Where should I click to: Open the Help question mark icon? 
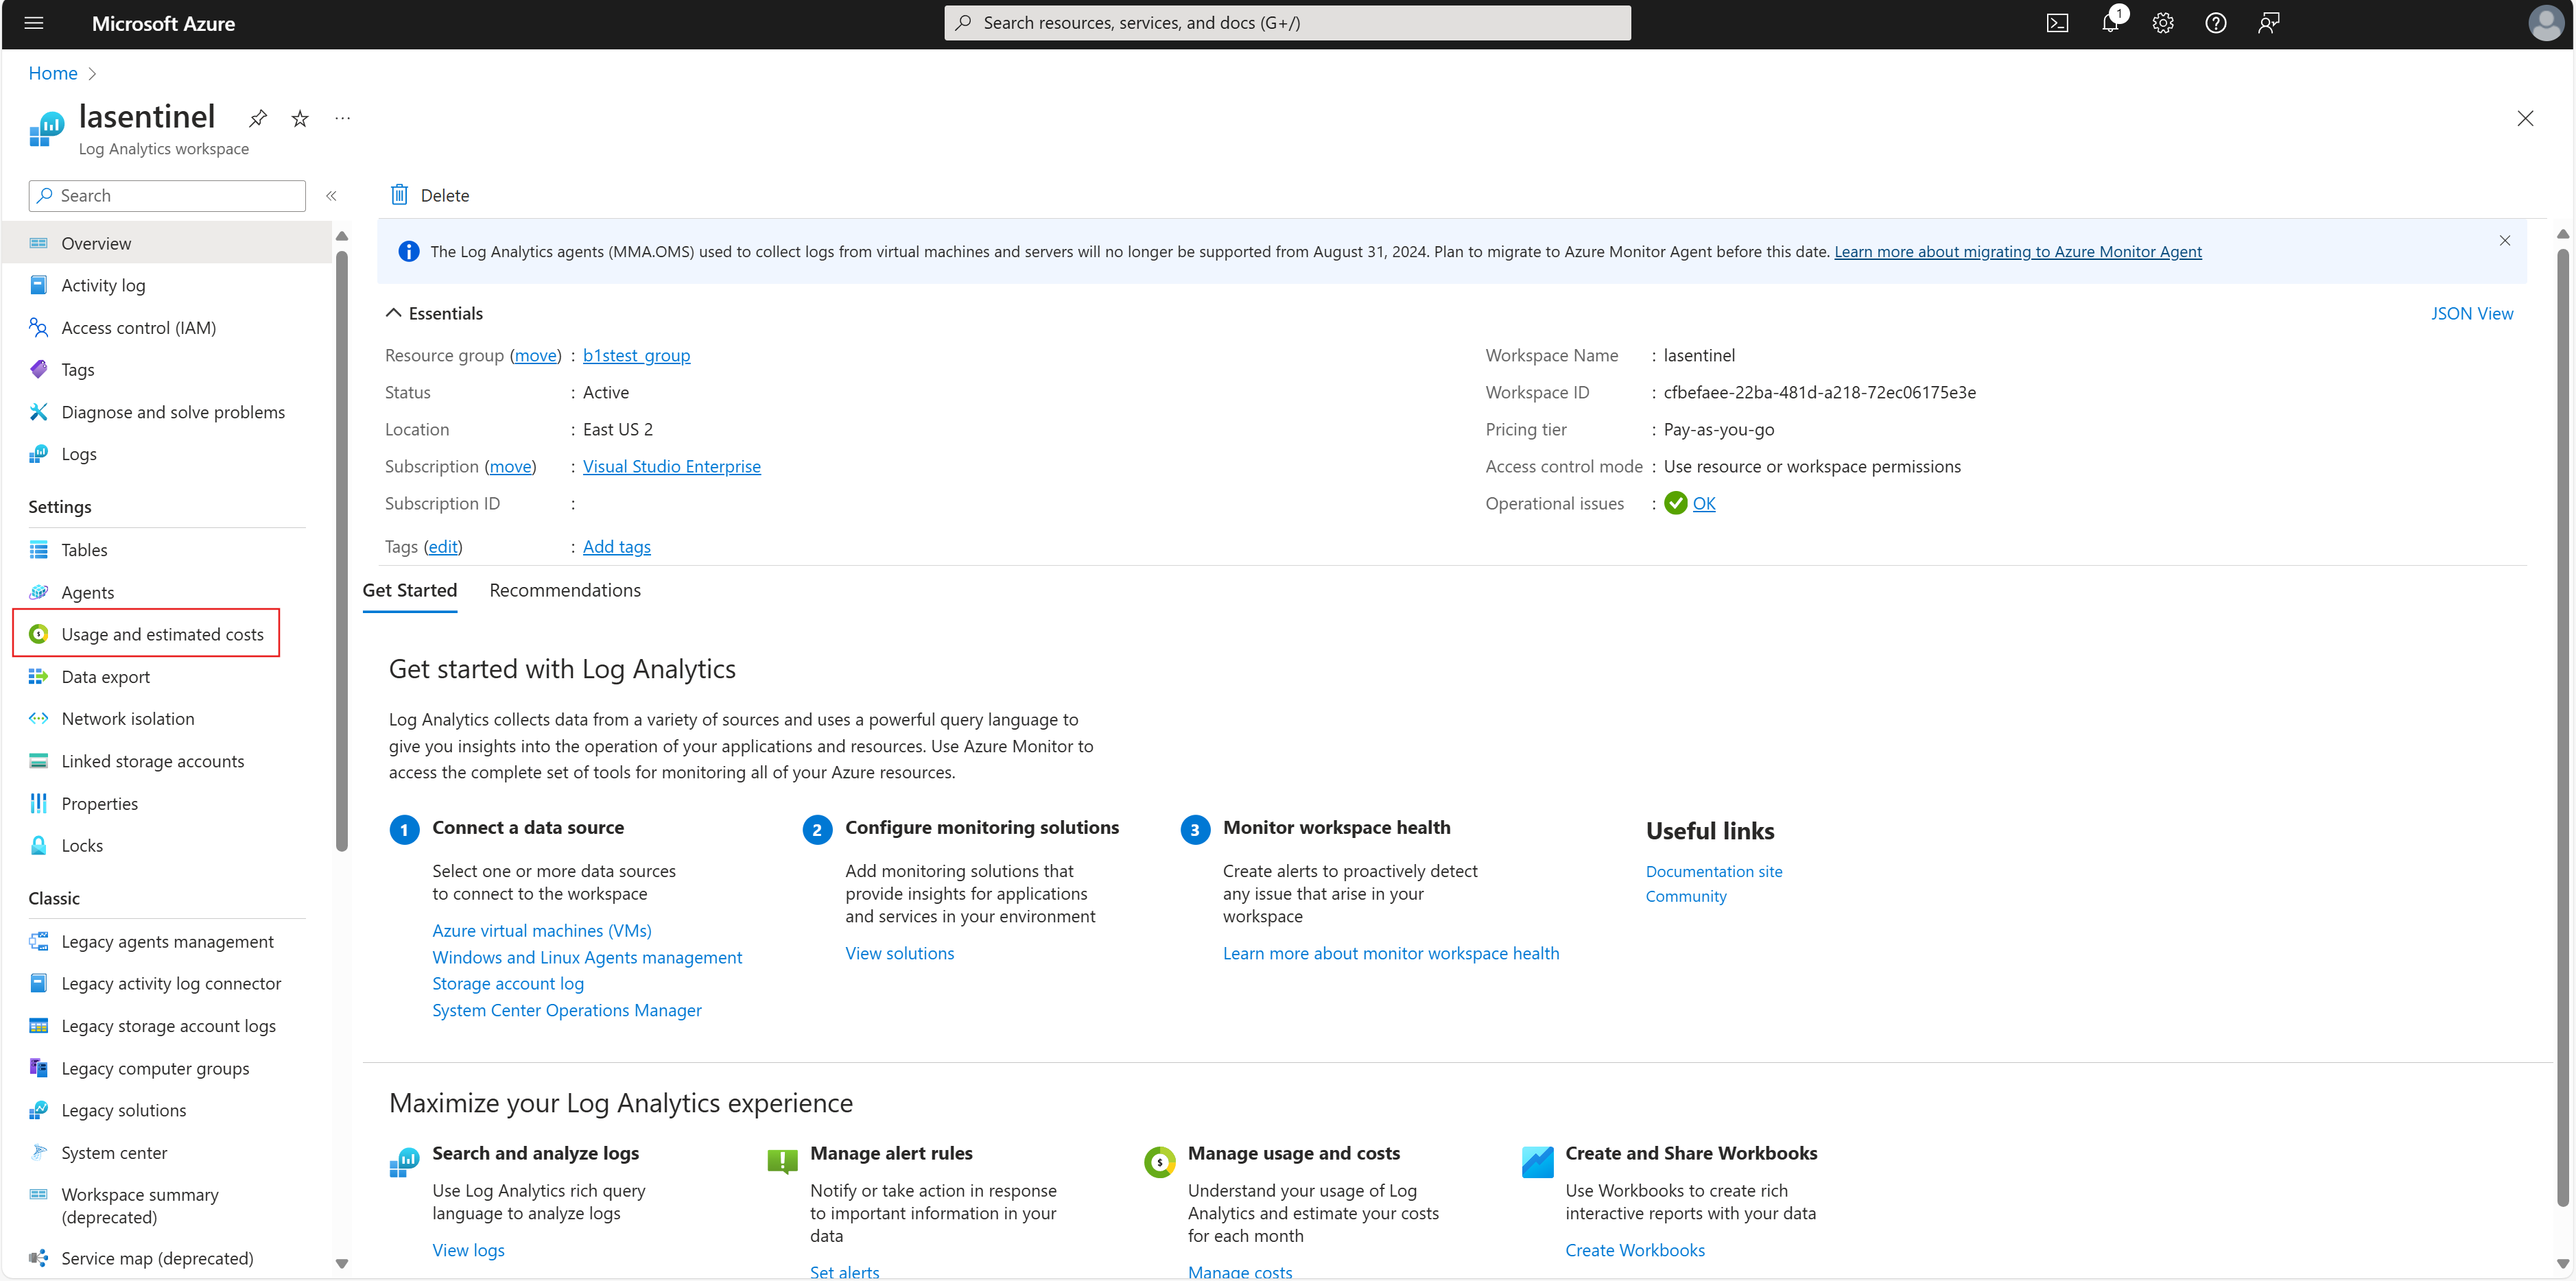(x=2216, y=23)
